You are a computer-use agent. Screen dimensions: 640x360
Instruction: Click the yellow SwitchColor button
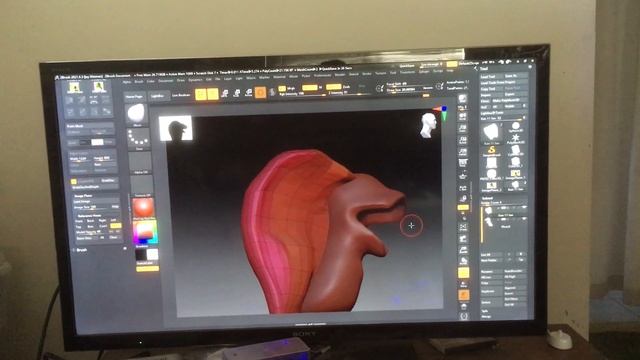coord(147,269)
